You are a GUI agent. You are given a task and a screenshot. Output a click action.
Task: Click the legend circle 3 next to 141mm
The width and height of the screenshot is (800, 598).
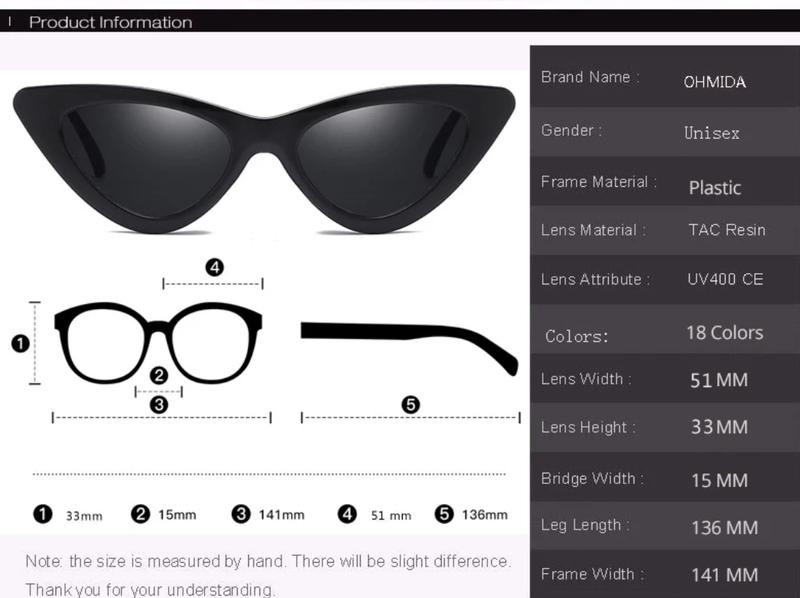click(x=241, y=514)
